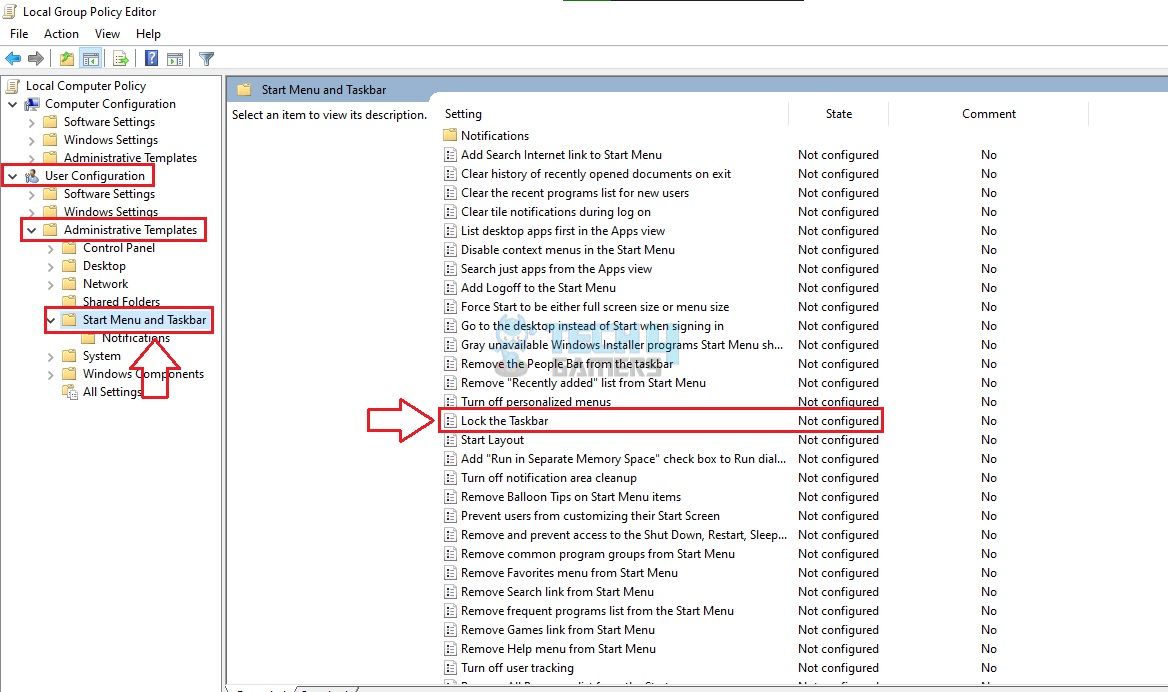Open the View menu
The height and width of the screenshot is (692, 1168).
[x=107, y=33]
